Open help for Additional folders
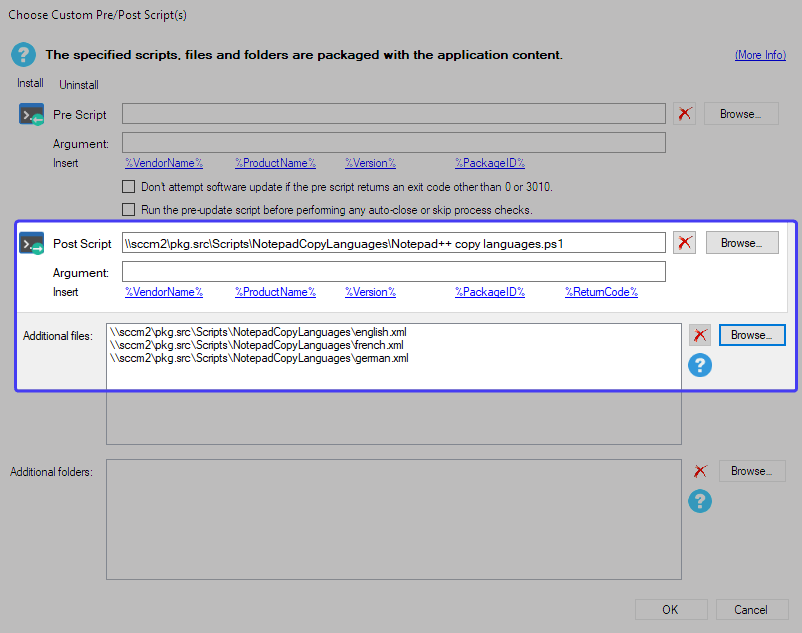 (700, 501)
